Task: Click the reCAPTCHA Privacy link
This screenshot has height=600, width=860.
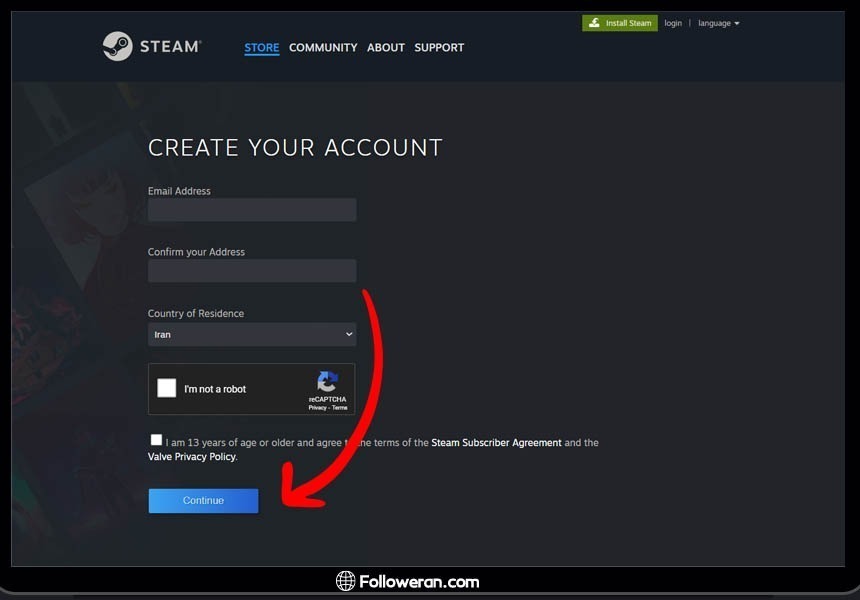Action: [318, 408]
